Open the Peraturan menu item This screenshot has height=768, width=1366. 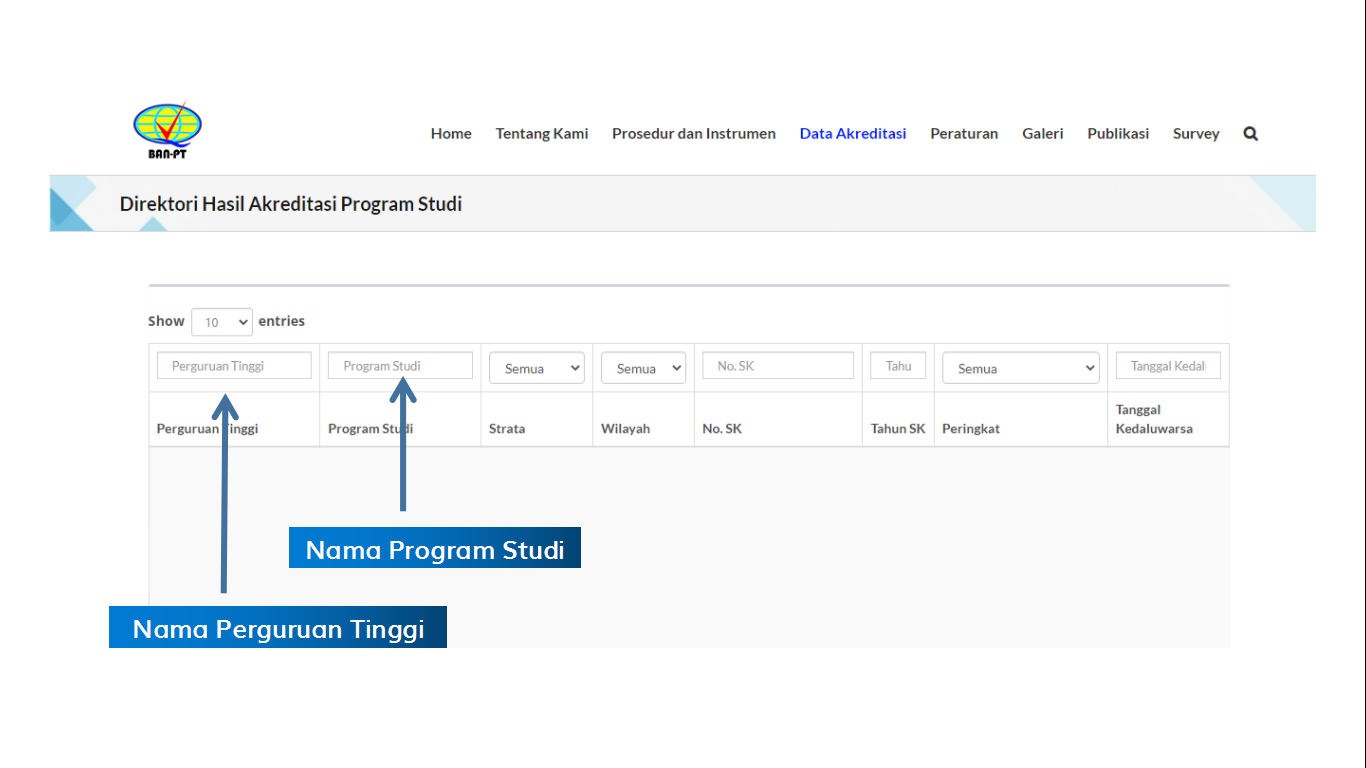point(964,133)
